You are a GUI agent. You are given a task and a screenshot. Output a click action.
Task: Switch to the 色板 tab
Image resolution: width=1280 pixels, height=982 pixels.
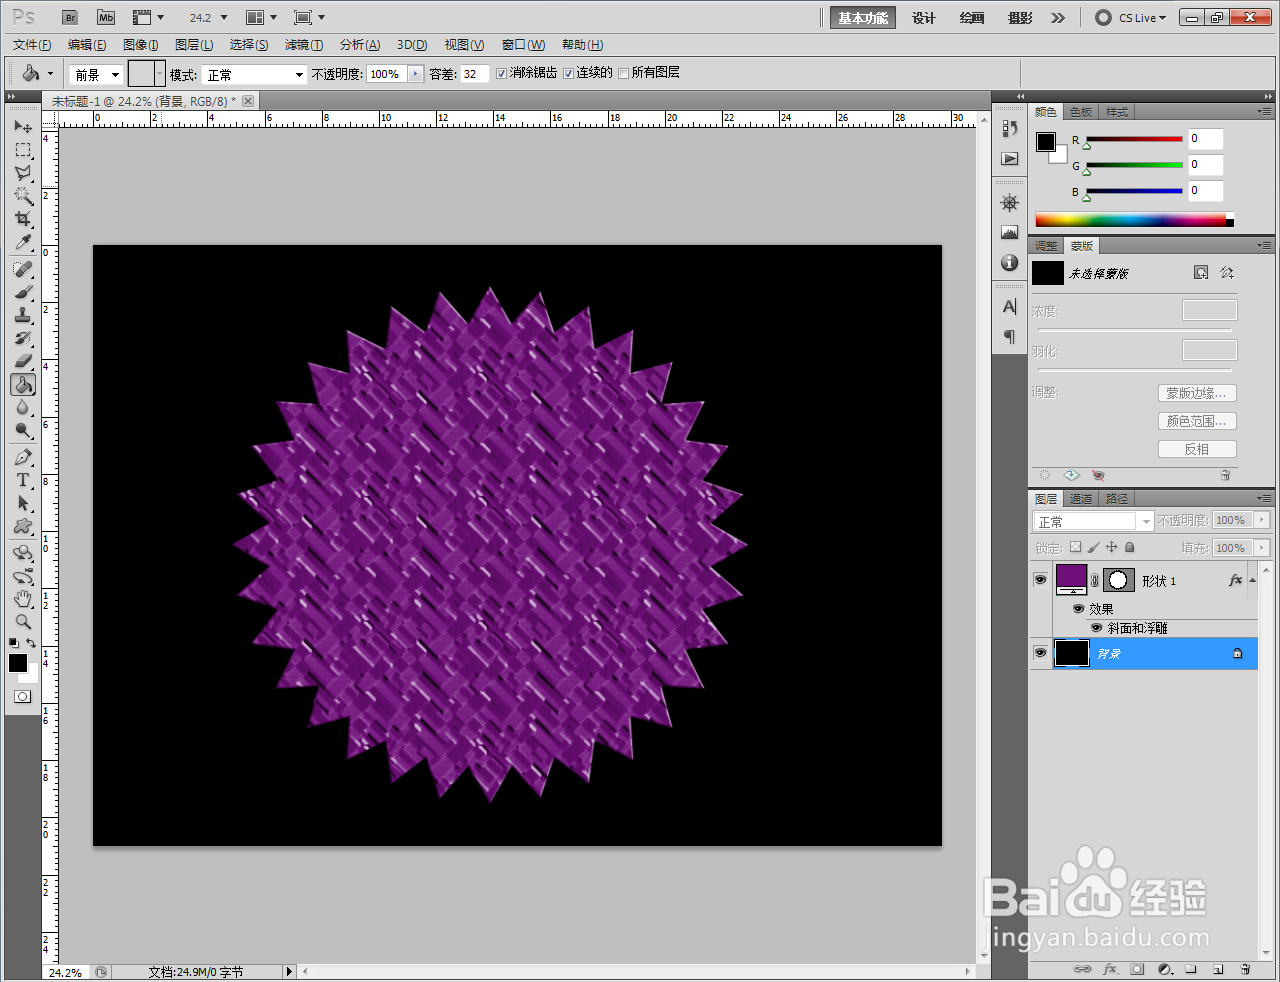(x=1081, y=112)
